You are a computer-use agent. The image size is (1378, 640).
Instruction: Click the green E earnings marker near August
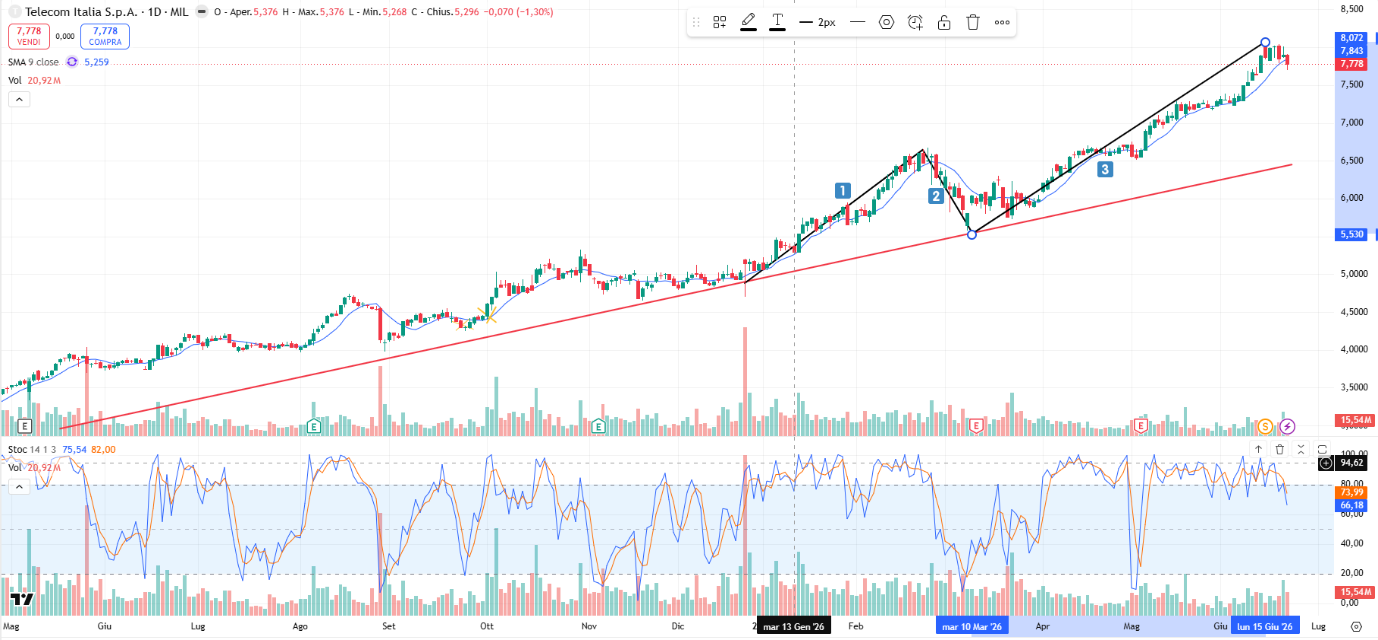pos(314,426)
